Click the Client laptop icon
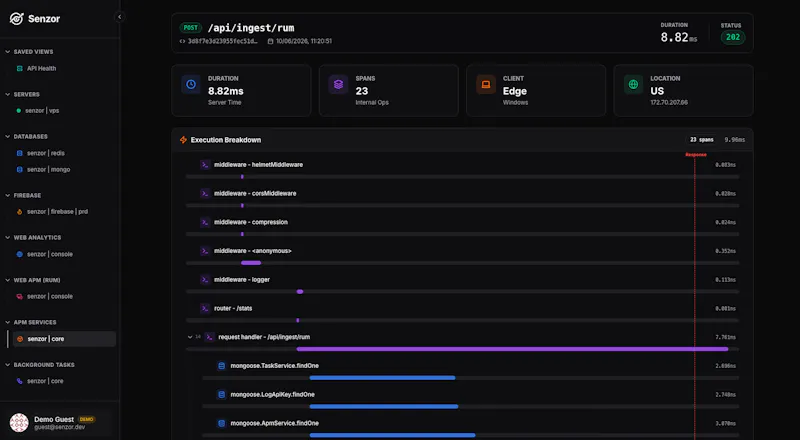Screen dimensions: 800x440 coord(486,84)
